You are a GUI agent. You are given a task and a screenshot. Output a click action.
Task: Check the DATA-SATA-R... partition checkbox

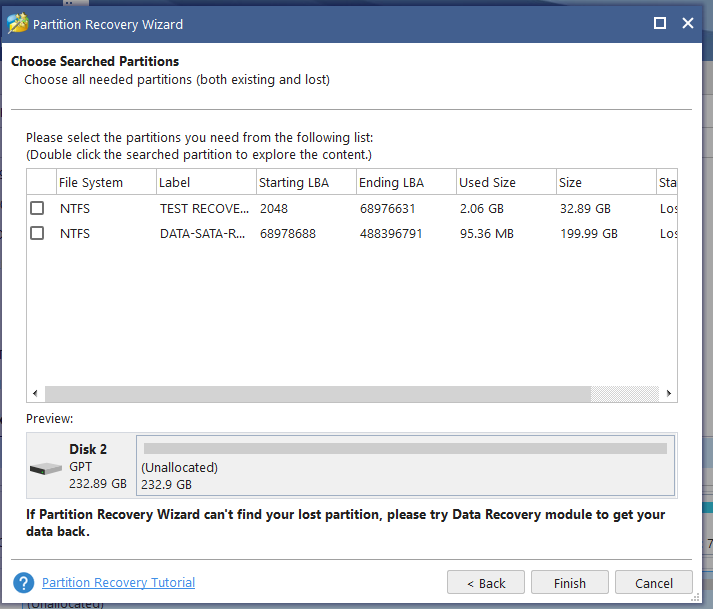click(37, 233)
